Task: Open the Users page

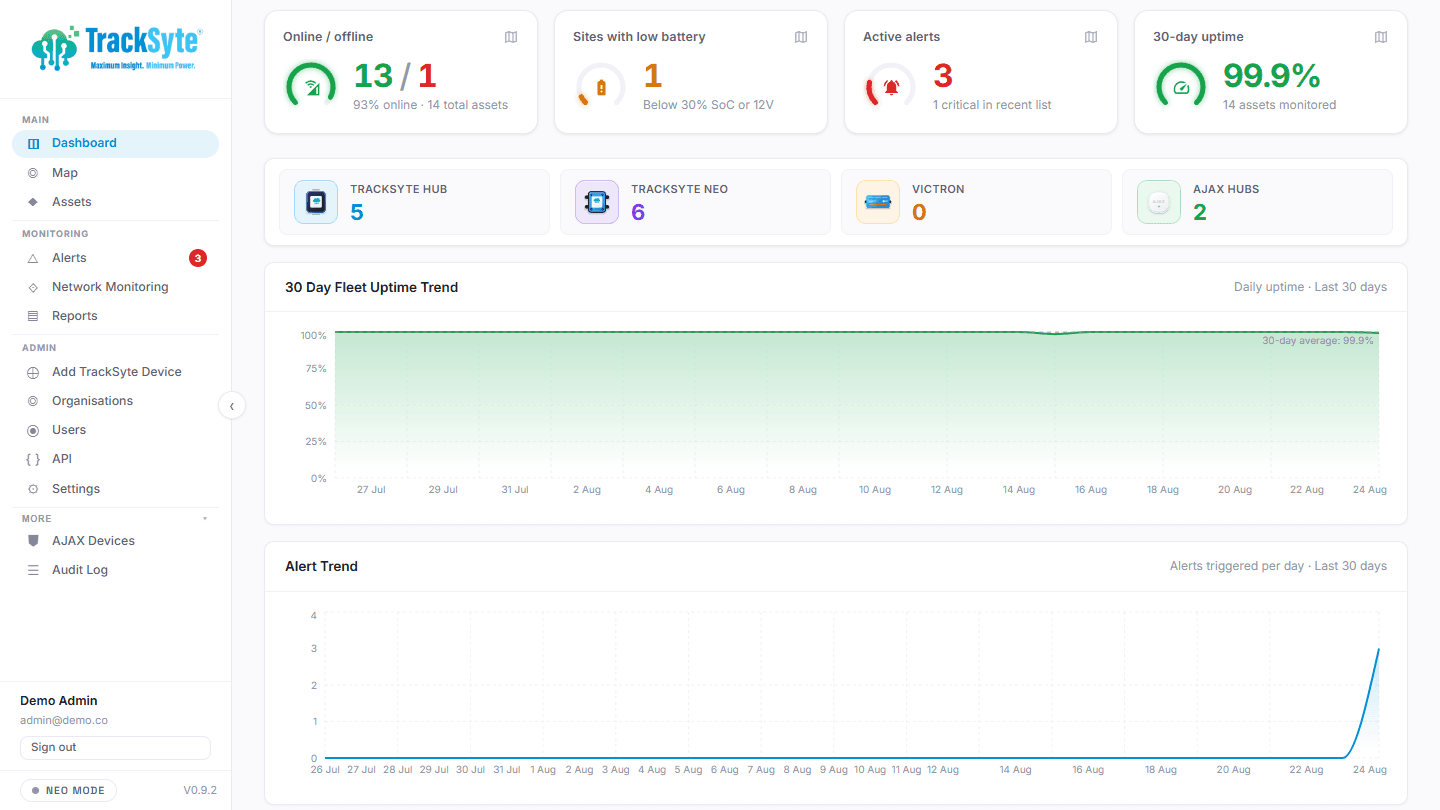Action: tap(115, 430)
